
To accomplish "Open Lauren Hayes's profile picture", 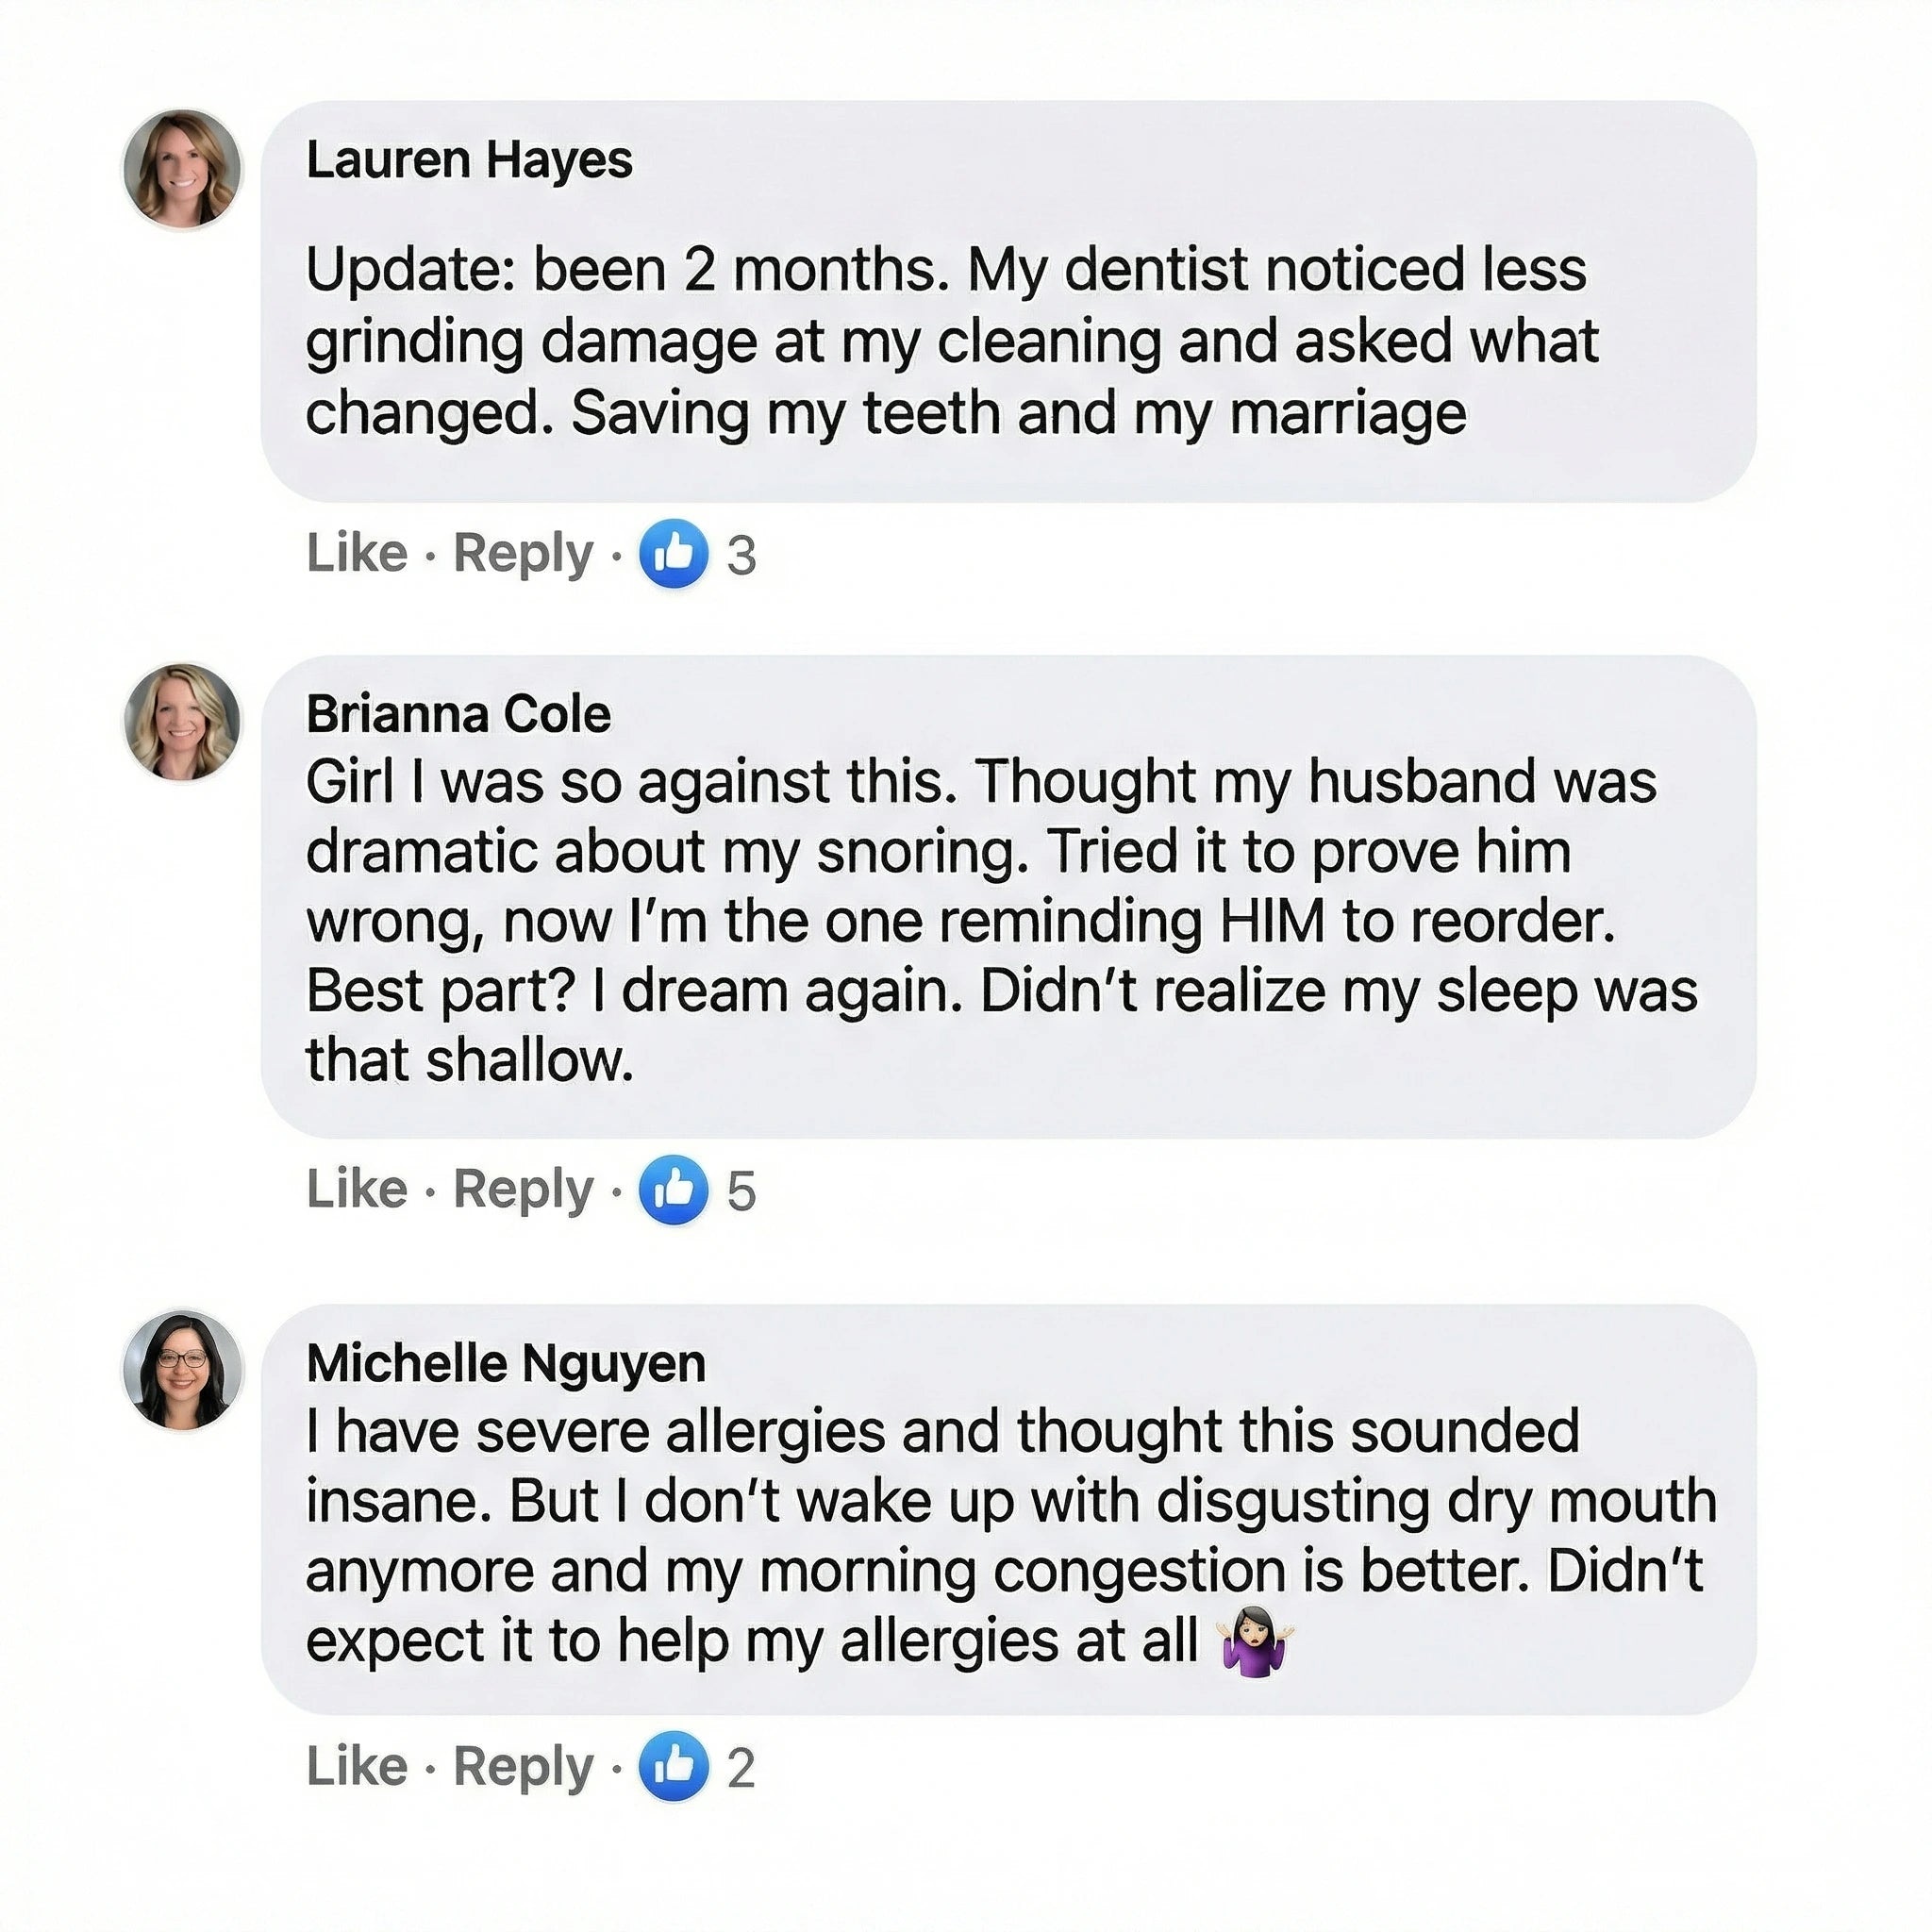I will (x=182, y=168).
